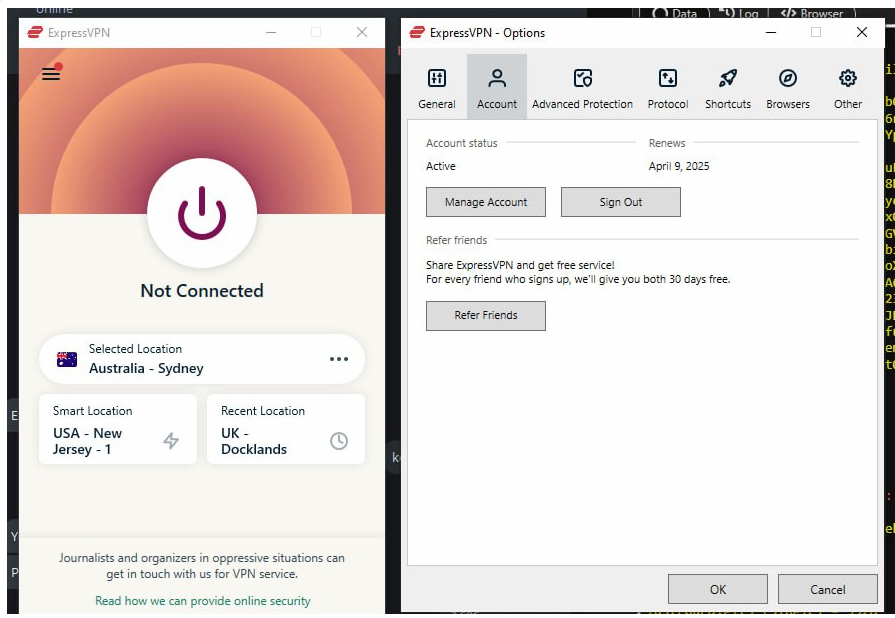
Task: Minimize the ExpressVPN main window
Action: coord(271,33)
